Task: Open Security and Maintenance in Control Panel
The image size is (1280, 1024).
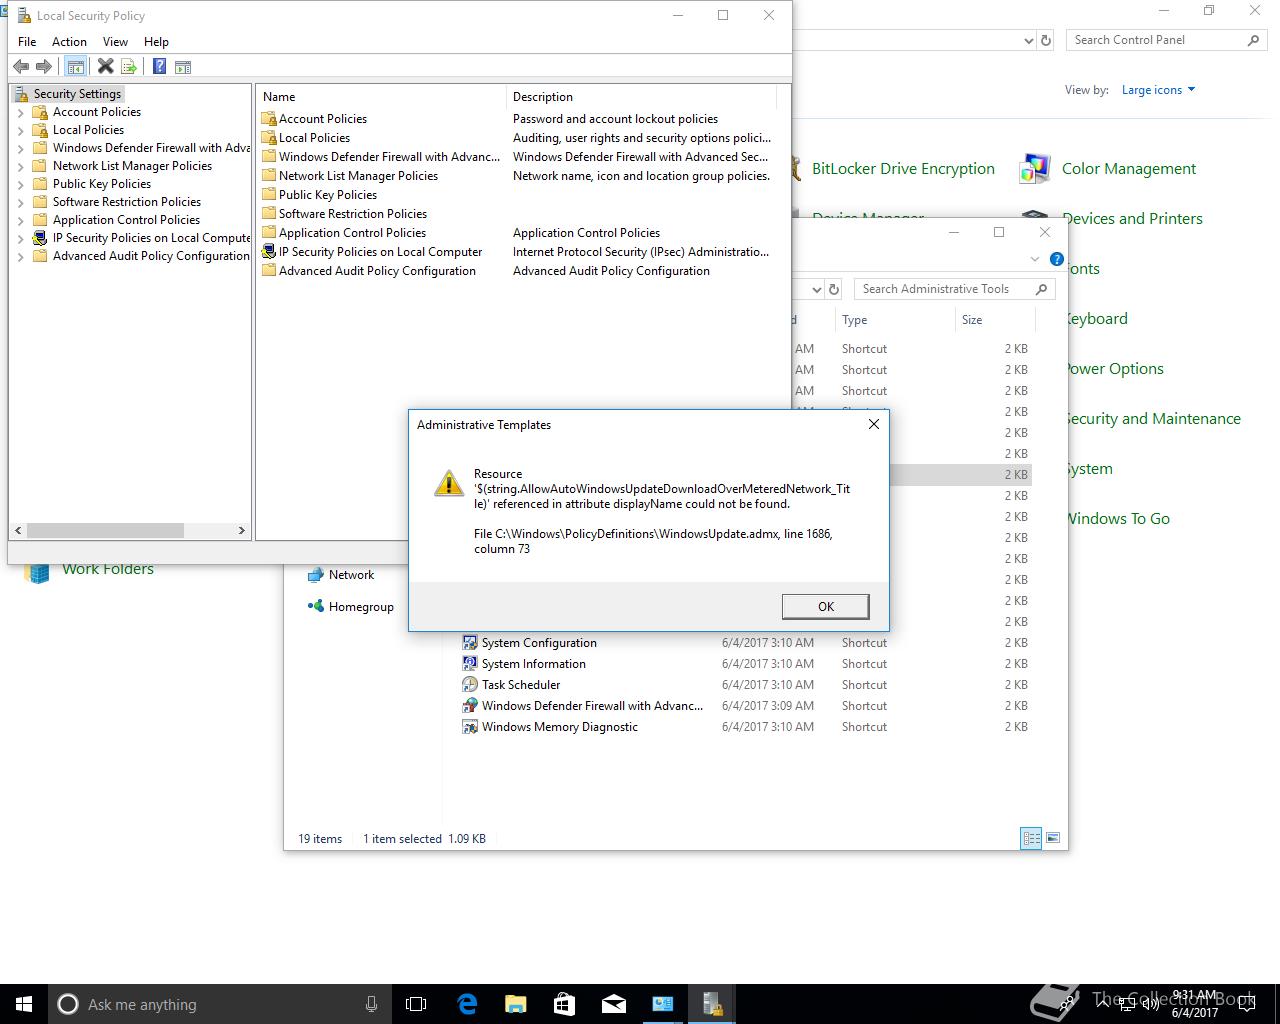Action: (x=1152, y=419)
